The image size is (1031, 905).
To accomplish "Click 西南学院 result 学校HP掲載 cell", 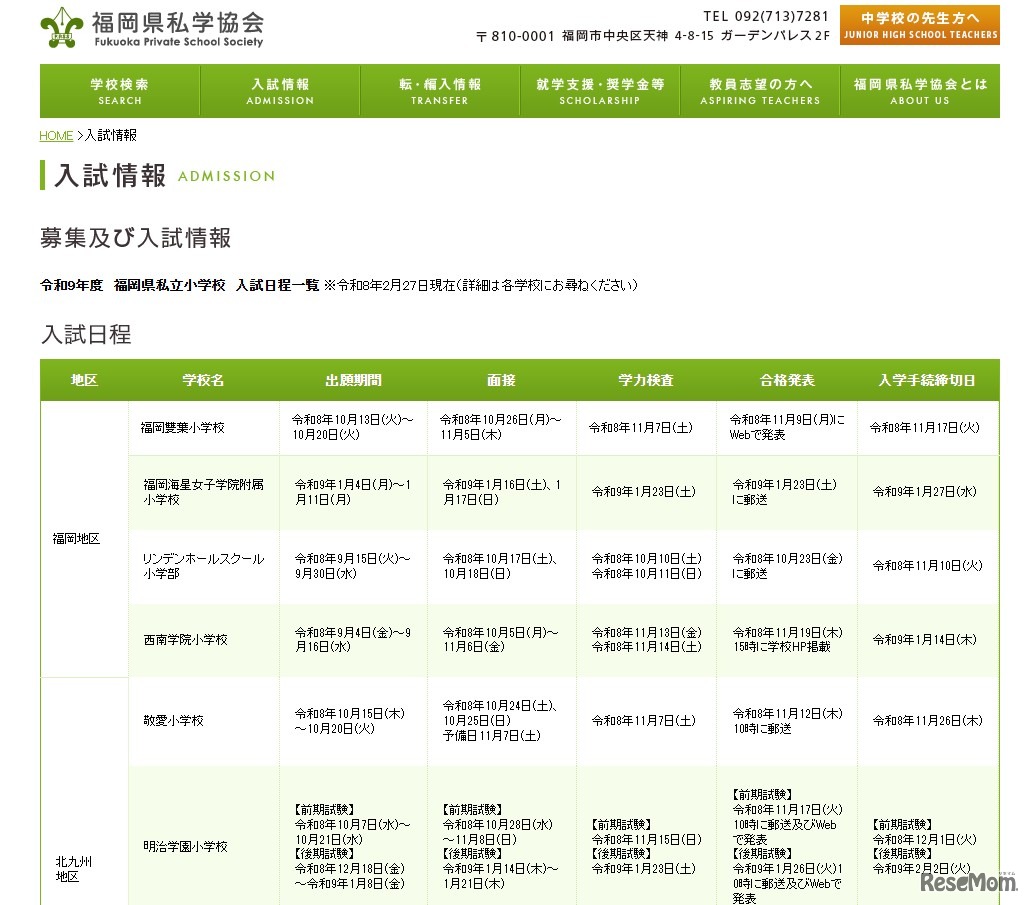I will point(787,640).
